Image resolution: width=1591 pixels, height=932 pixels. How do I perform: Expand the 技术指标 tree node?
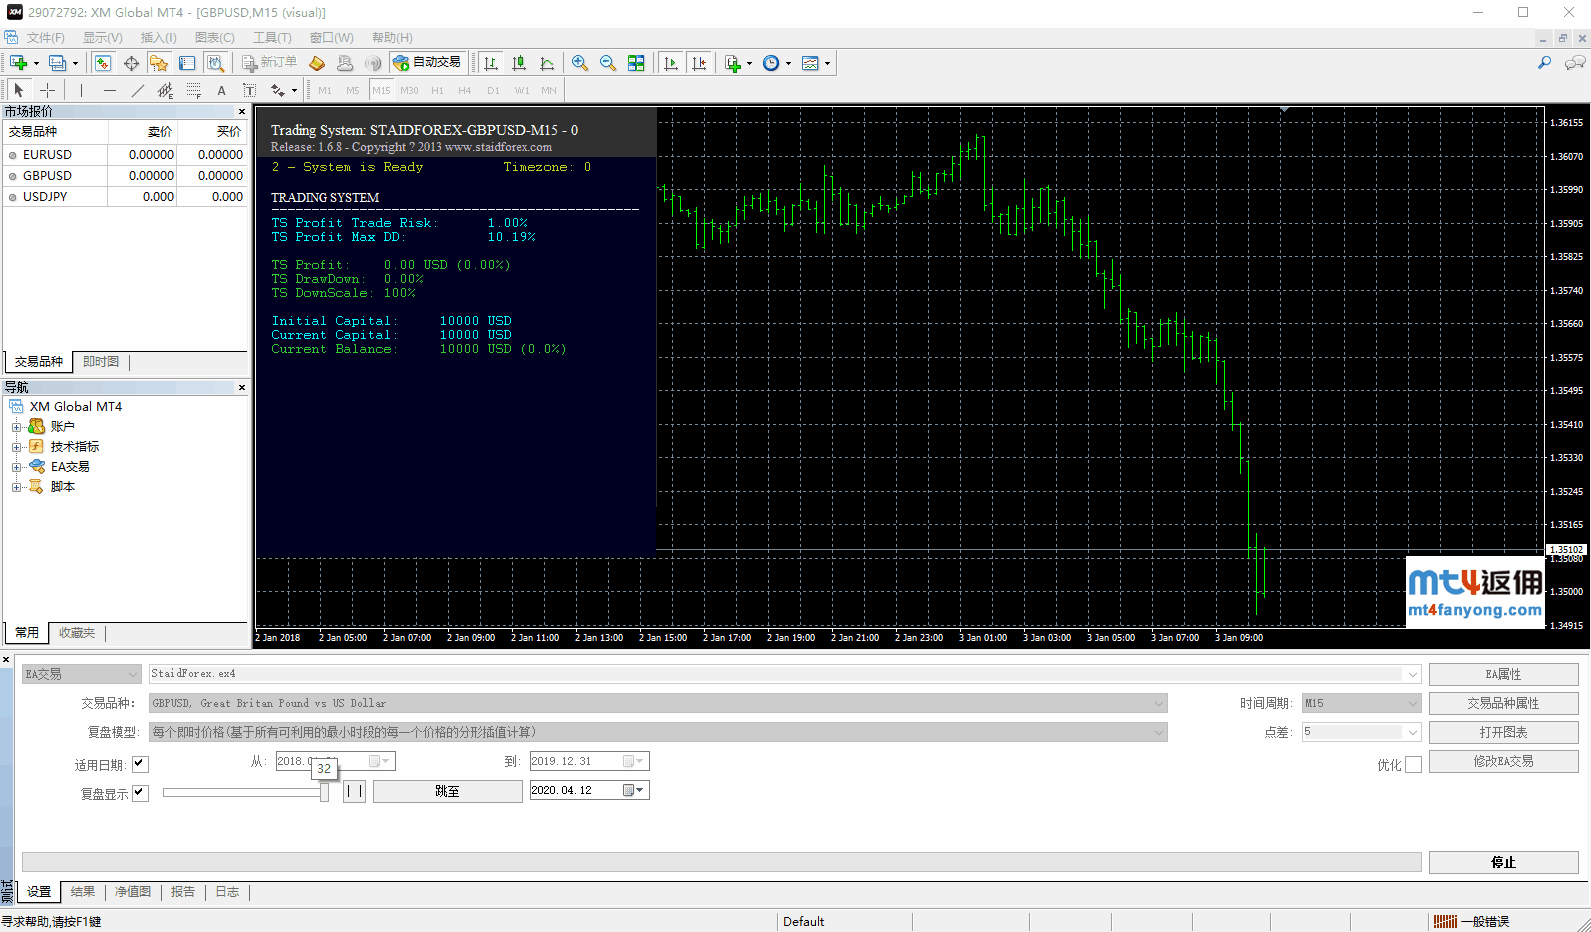pos(16,447)
